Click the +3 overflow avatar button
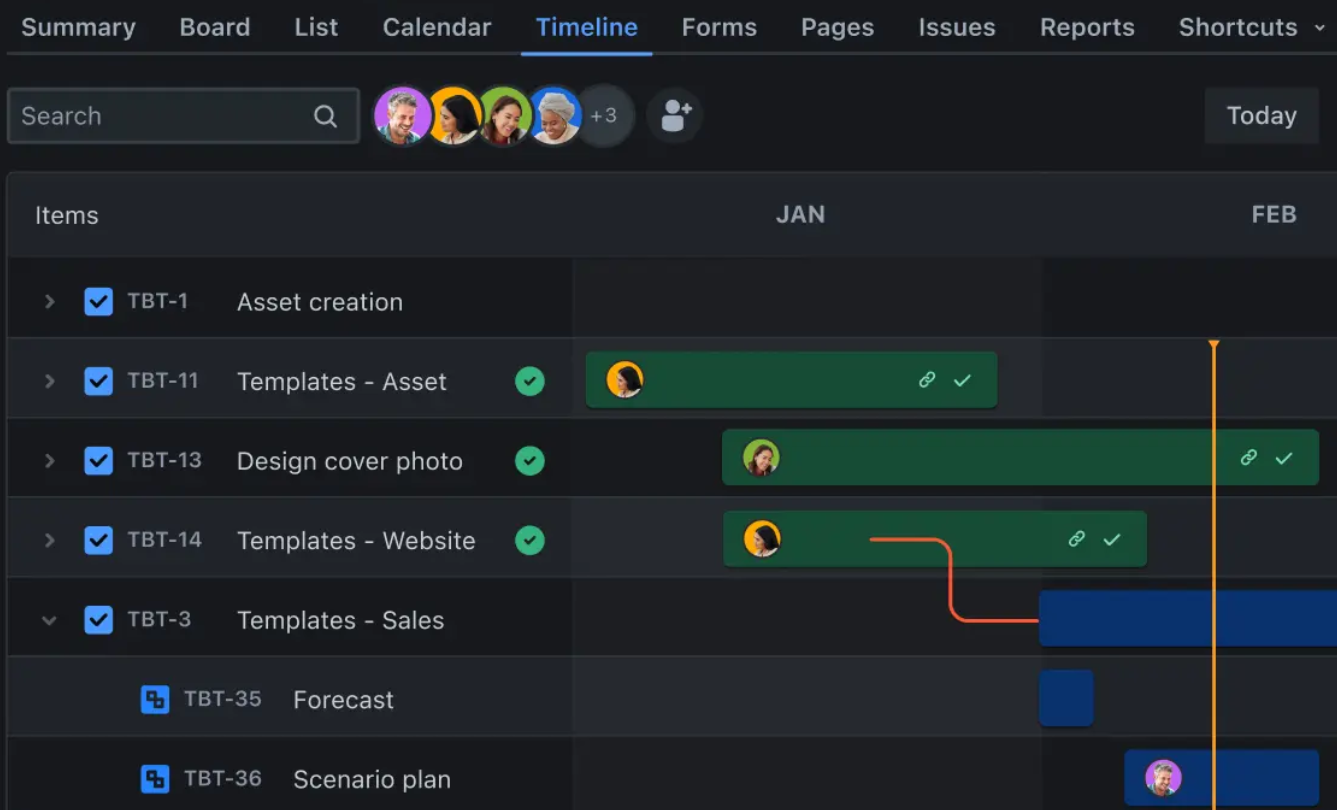The image size is (1337, 810). pos(606,115)
